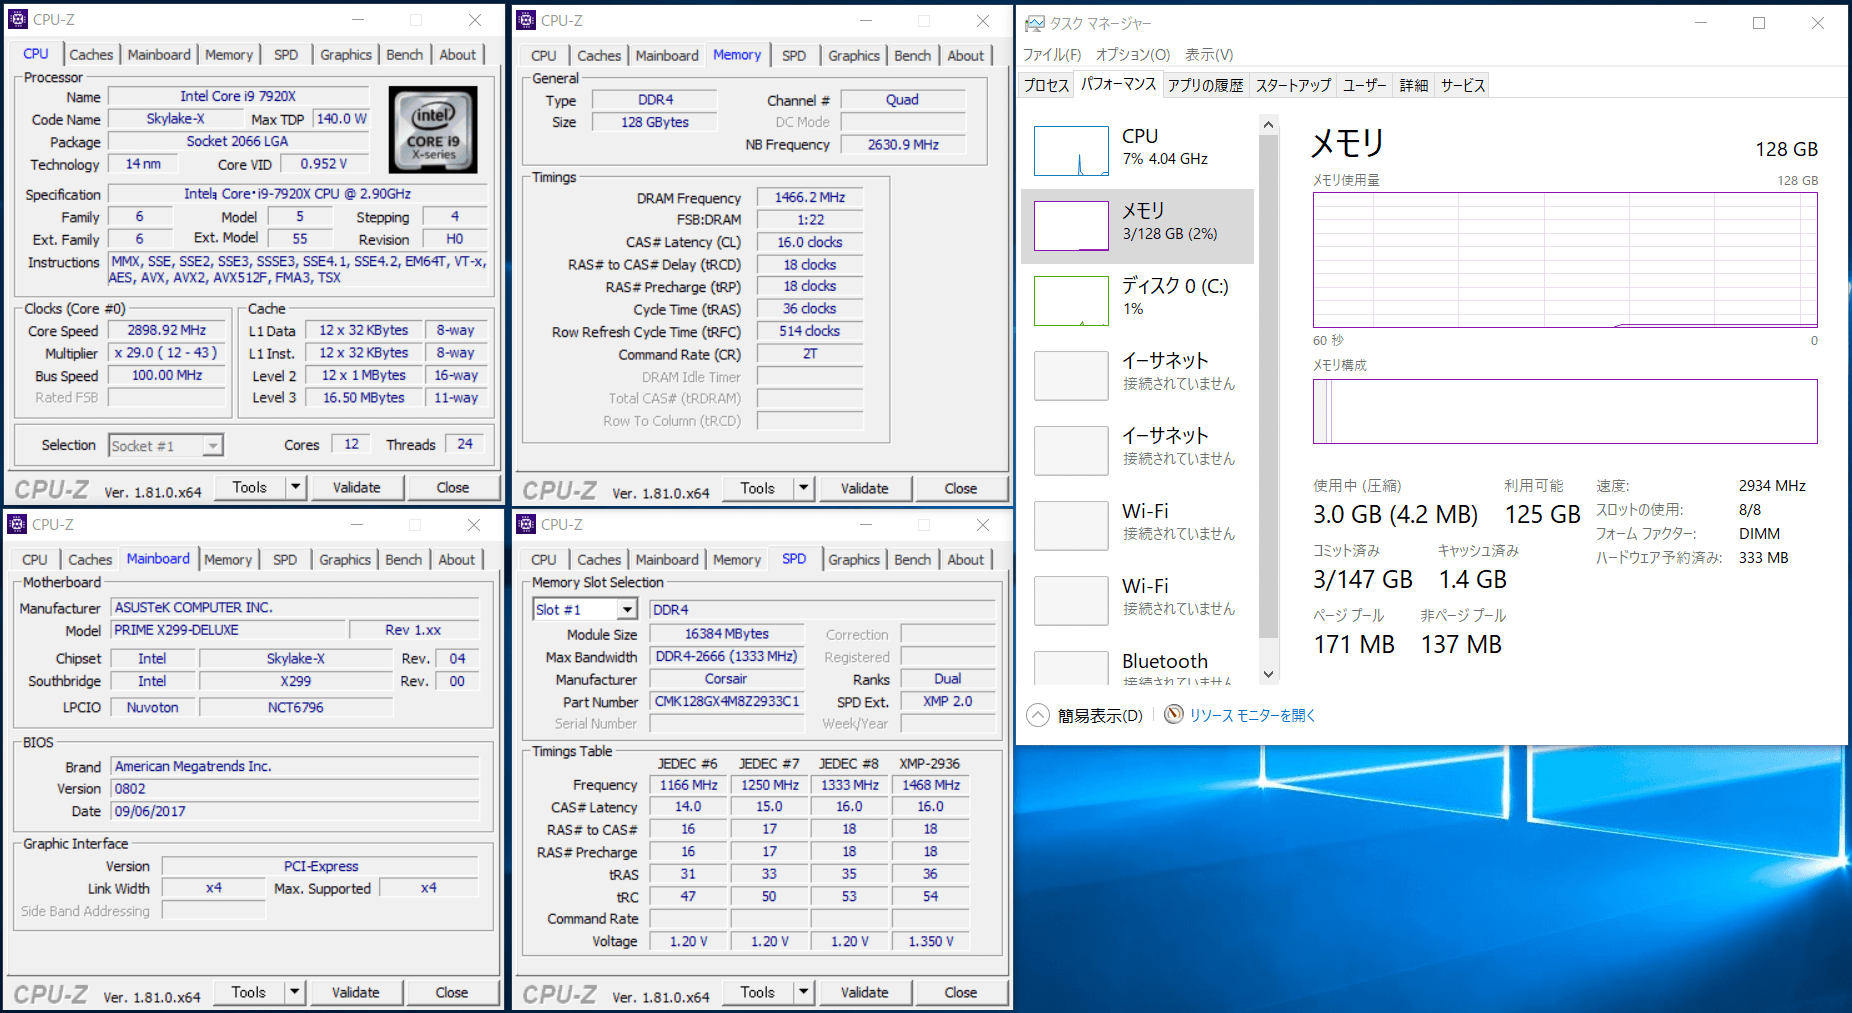Open the Bench tab in Memory CPU-Z window
The image size is (1852, 1013).
coord(912,56)
